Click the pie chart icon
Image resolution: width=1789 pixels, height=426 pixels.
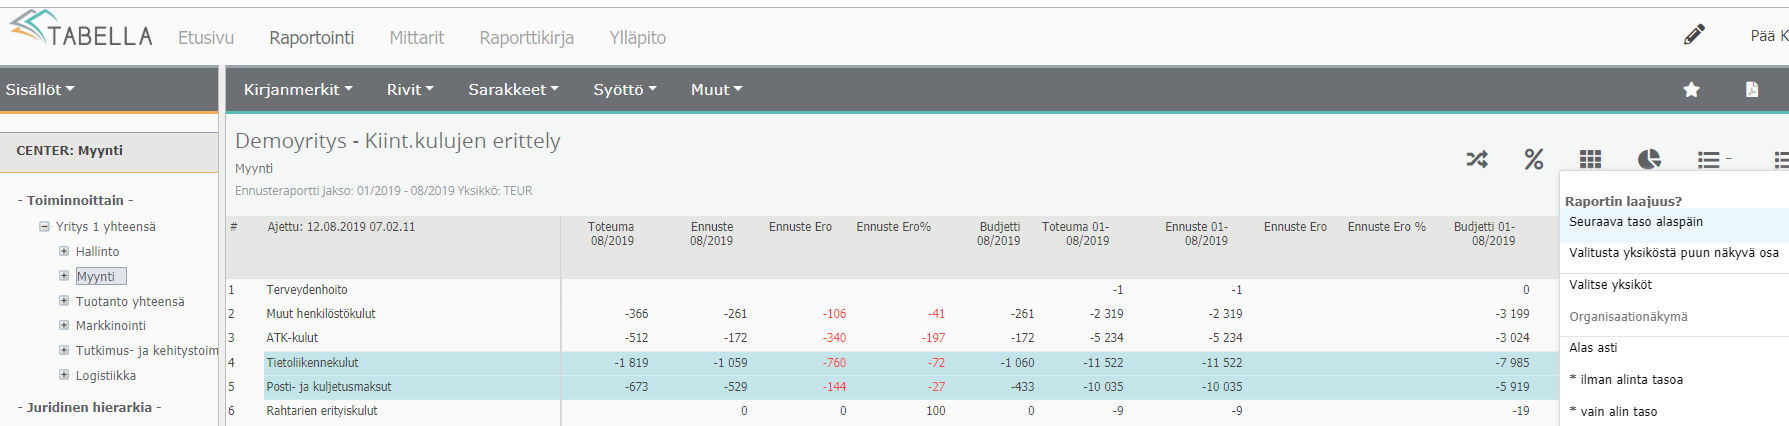click(x=1649, y=159)
